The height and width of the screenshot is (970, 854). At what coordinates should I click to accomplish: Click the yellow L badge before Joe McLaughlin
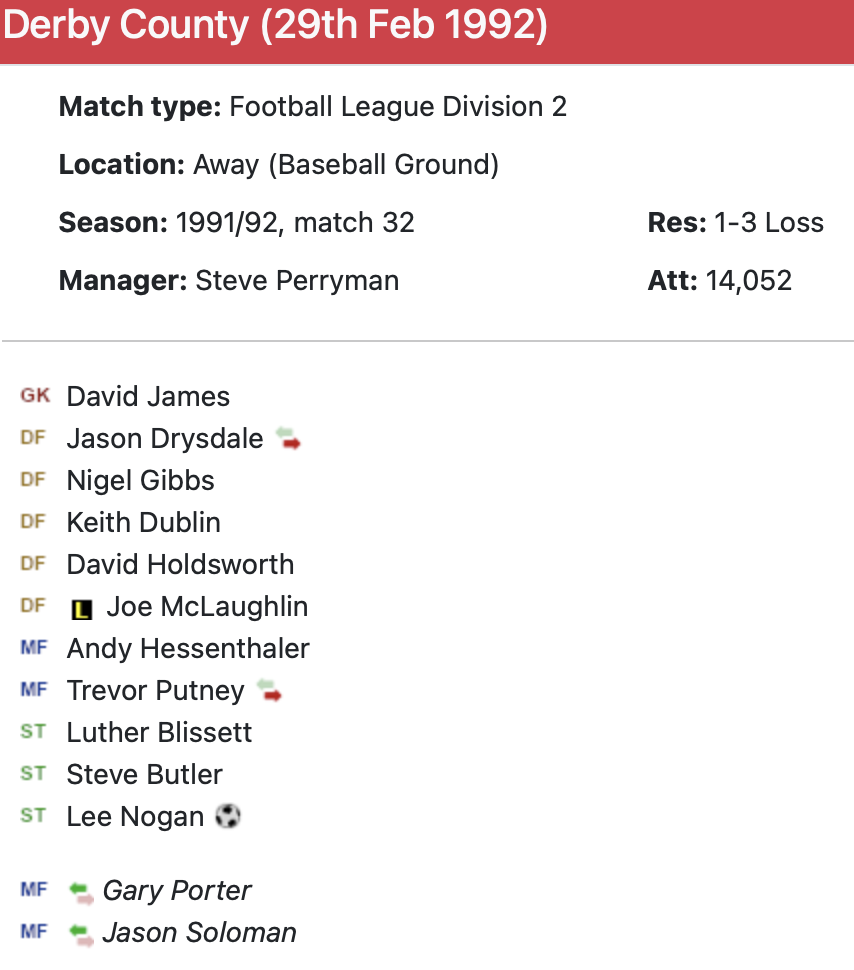point(82,607)
